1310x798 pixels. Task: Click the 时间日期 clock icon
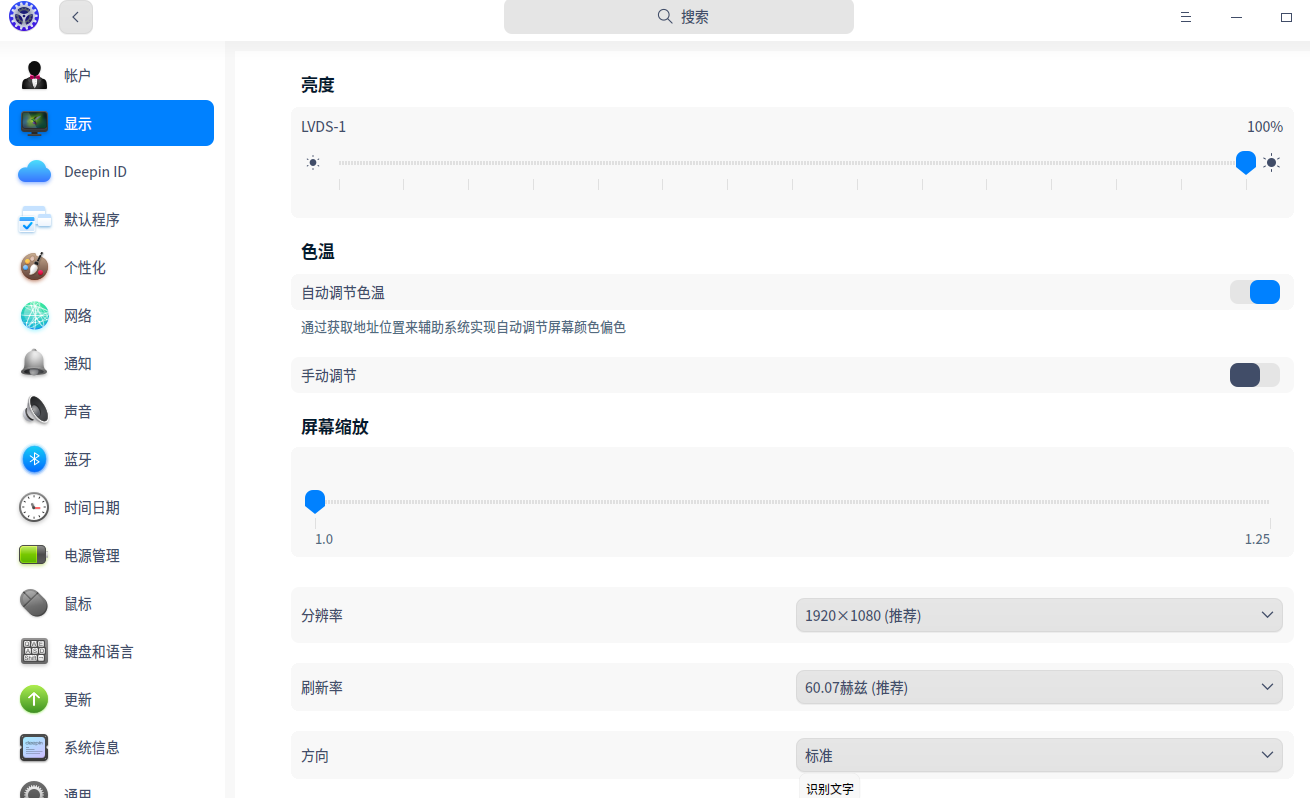[34, 508]
